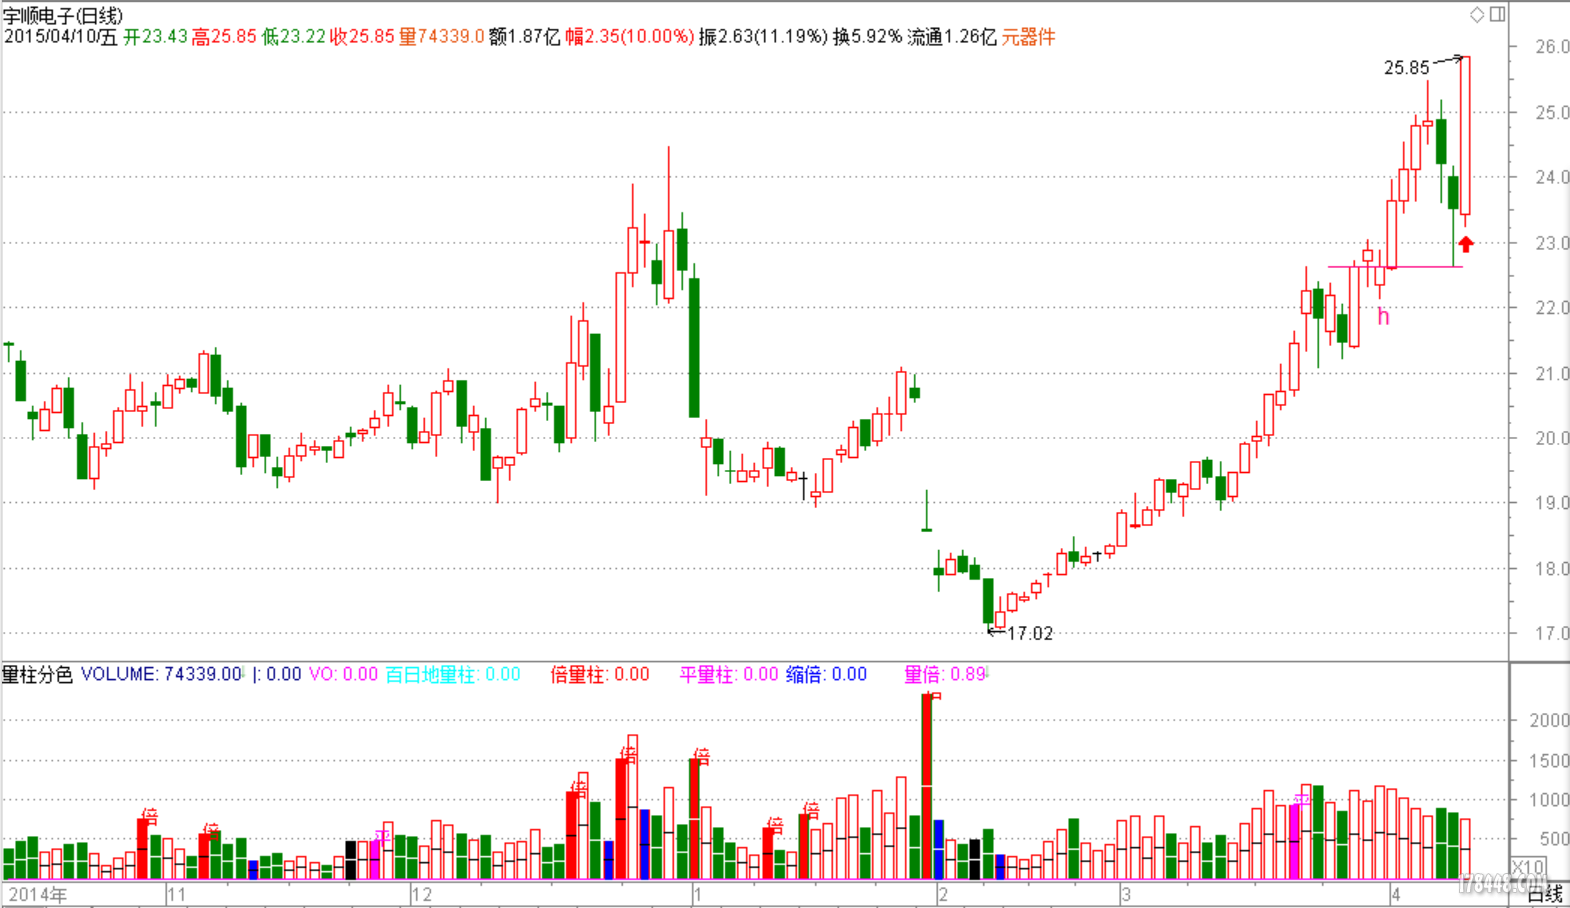Click the turnover rate 换5.92%
Viewport: 1570px width, 908px height.
(x=867, y=37)
